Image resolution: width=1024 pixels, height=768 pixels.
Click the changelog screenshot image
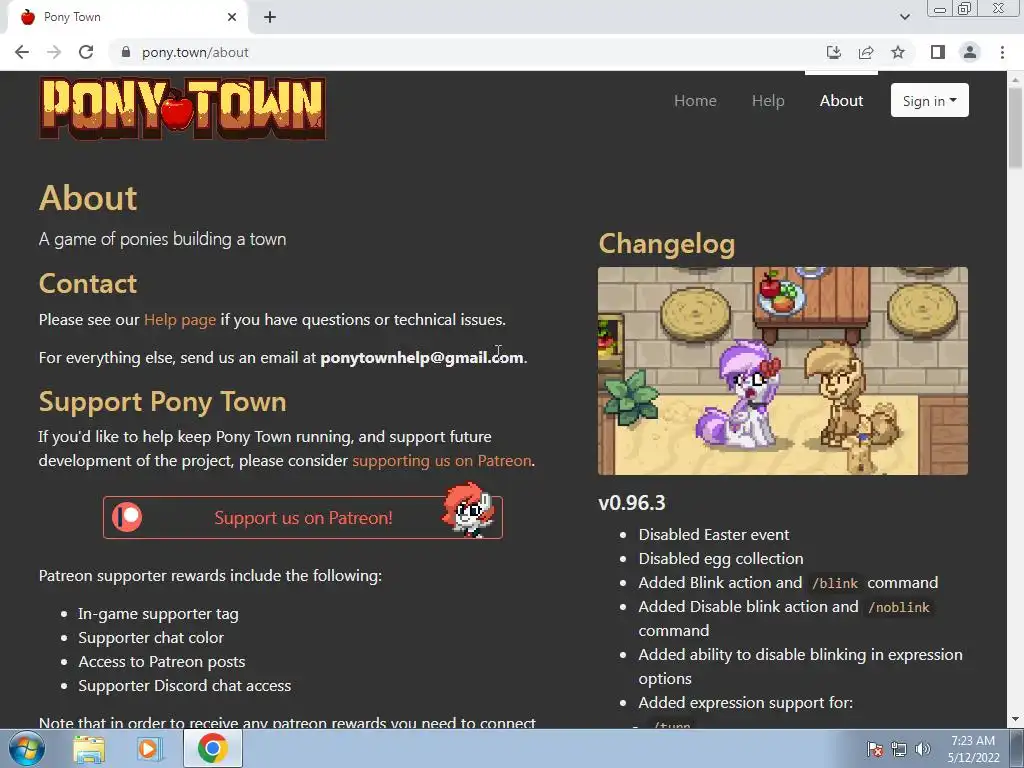[782, 370]
